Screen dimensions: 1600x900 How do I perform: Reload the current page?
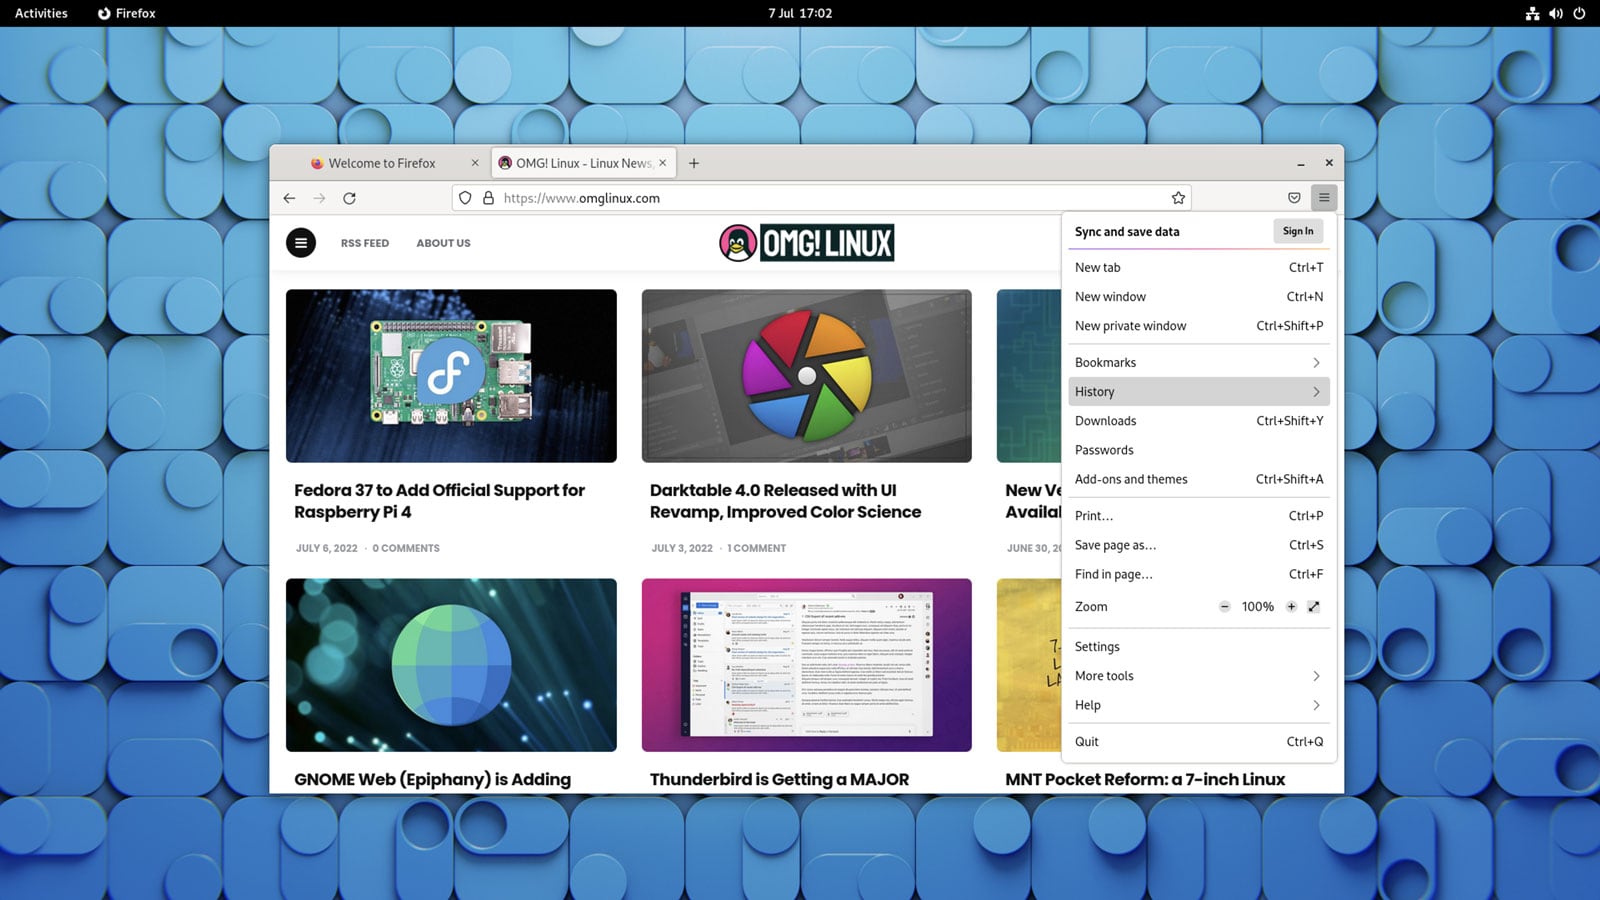pos(349,198)
